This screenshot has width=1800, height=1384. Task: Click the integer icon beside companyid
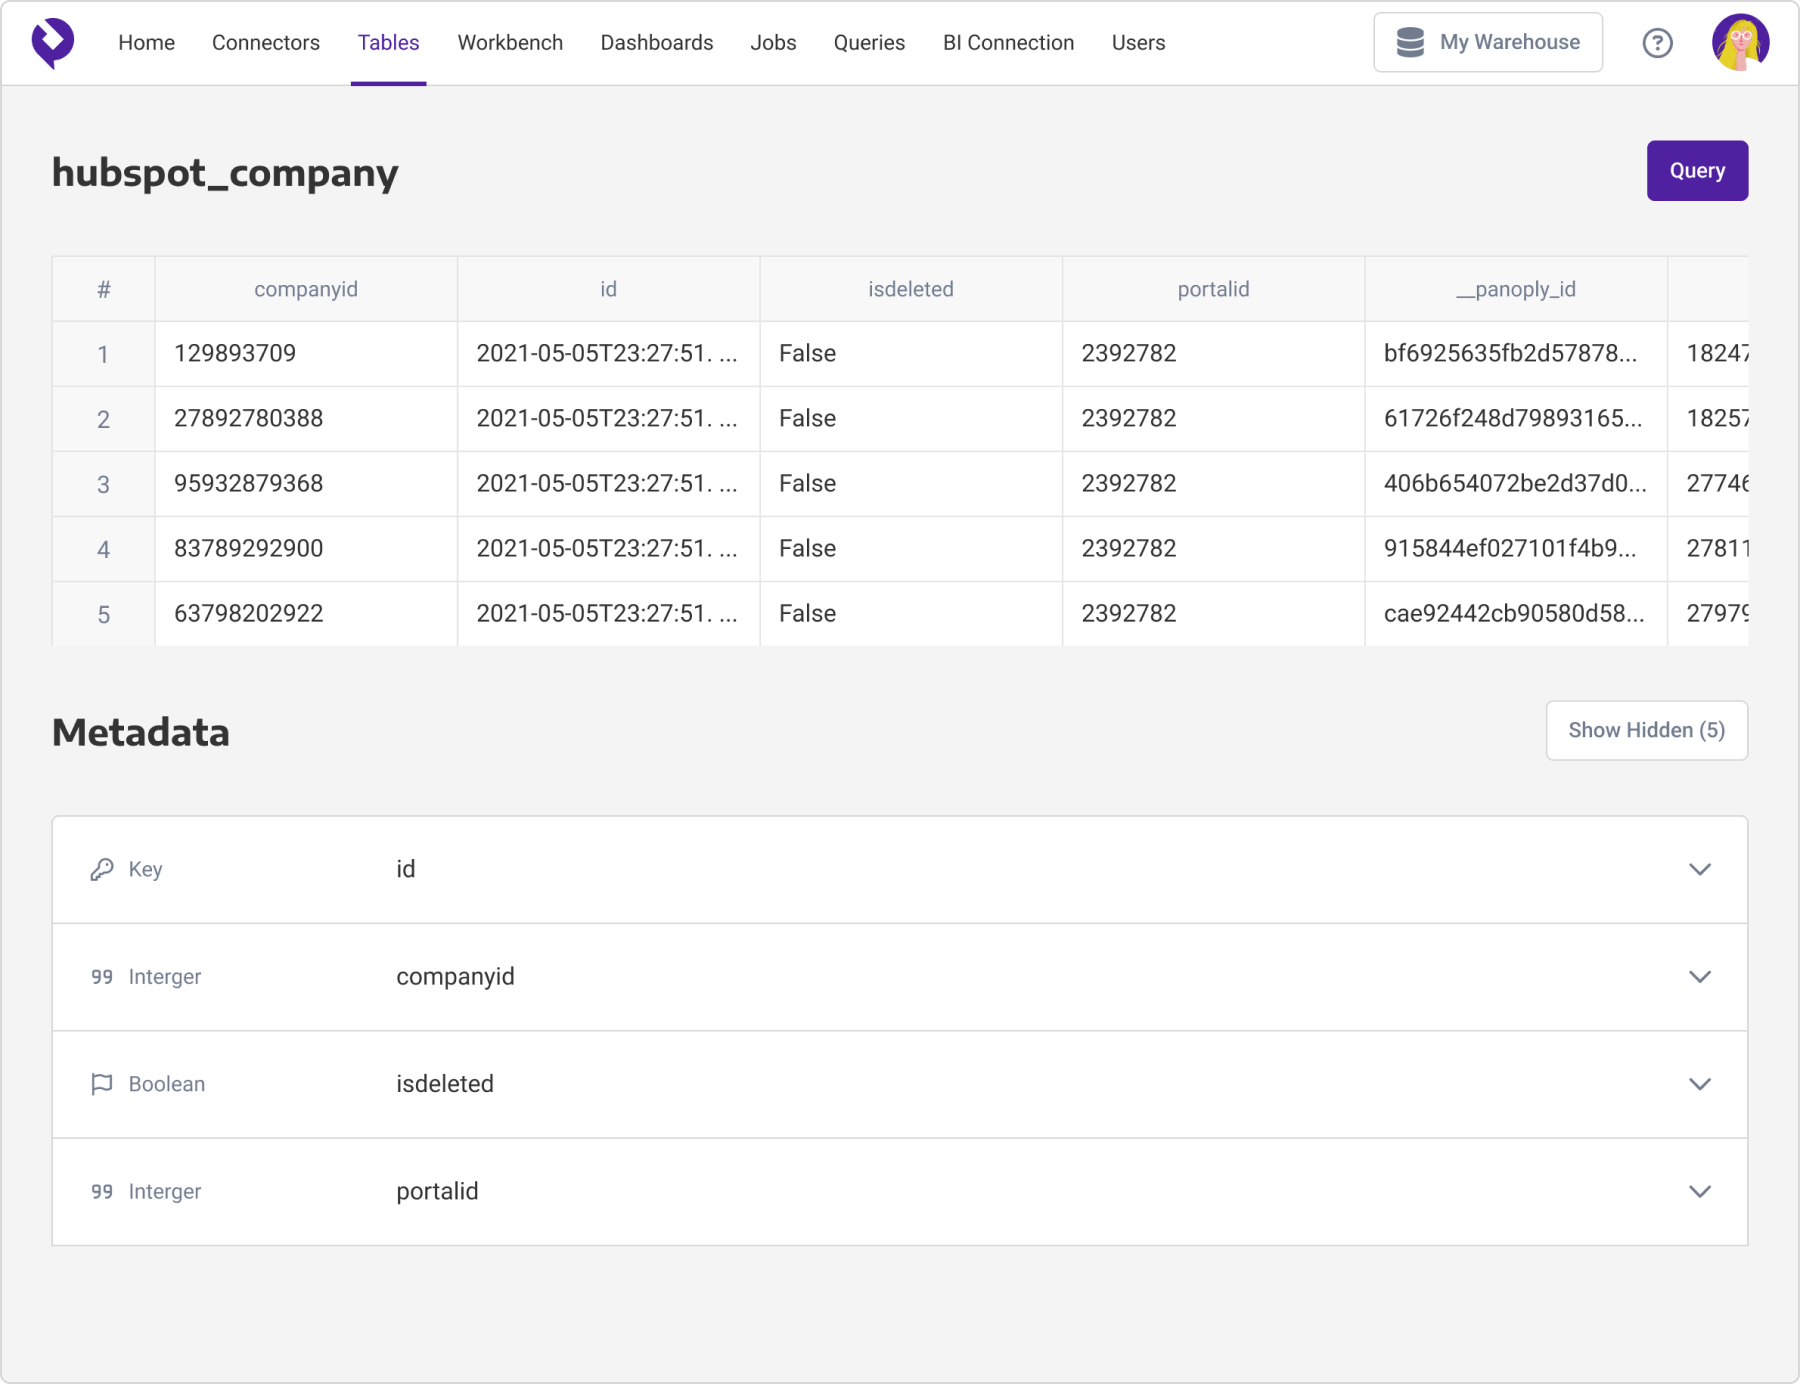(101, 977)
